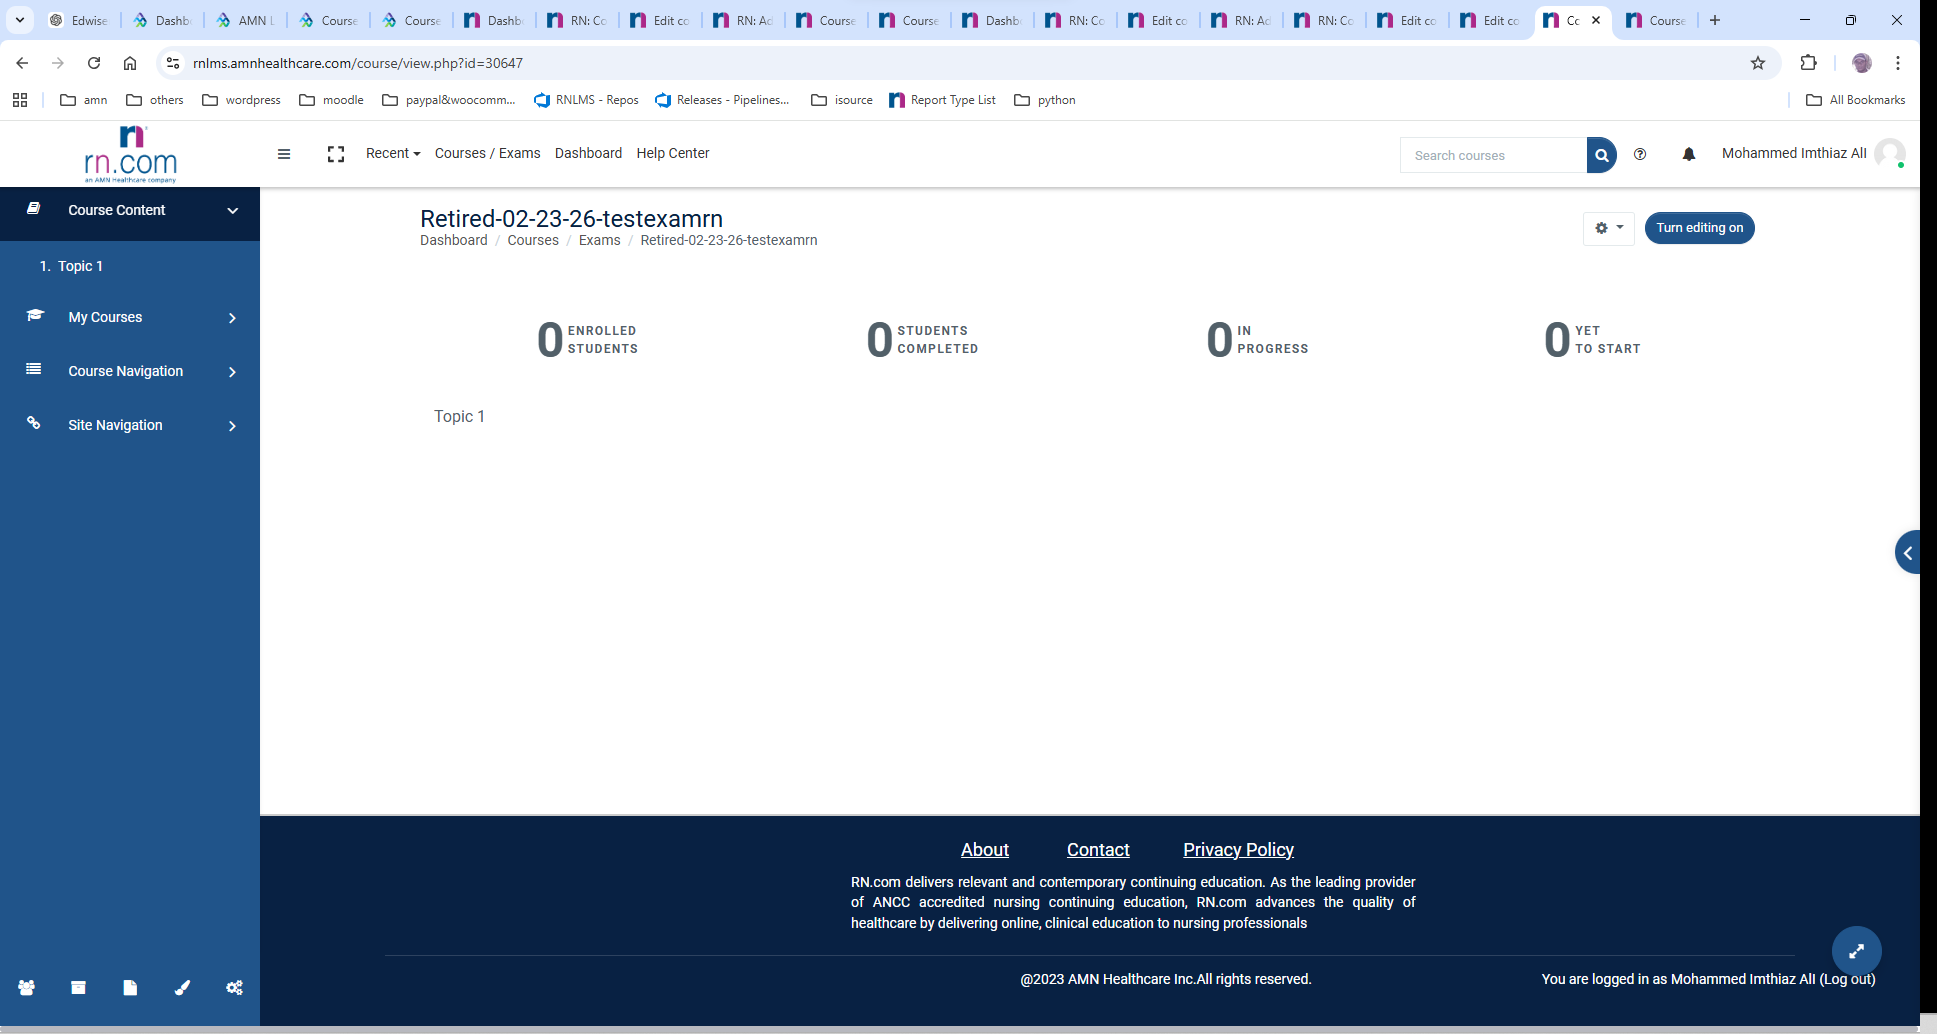The image size is (1937, 1034).
Task: Click the notification bell icon
Action: click(1689, 154)
